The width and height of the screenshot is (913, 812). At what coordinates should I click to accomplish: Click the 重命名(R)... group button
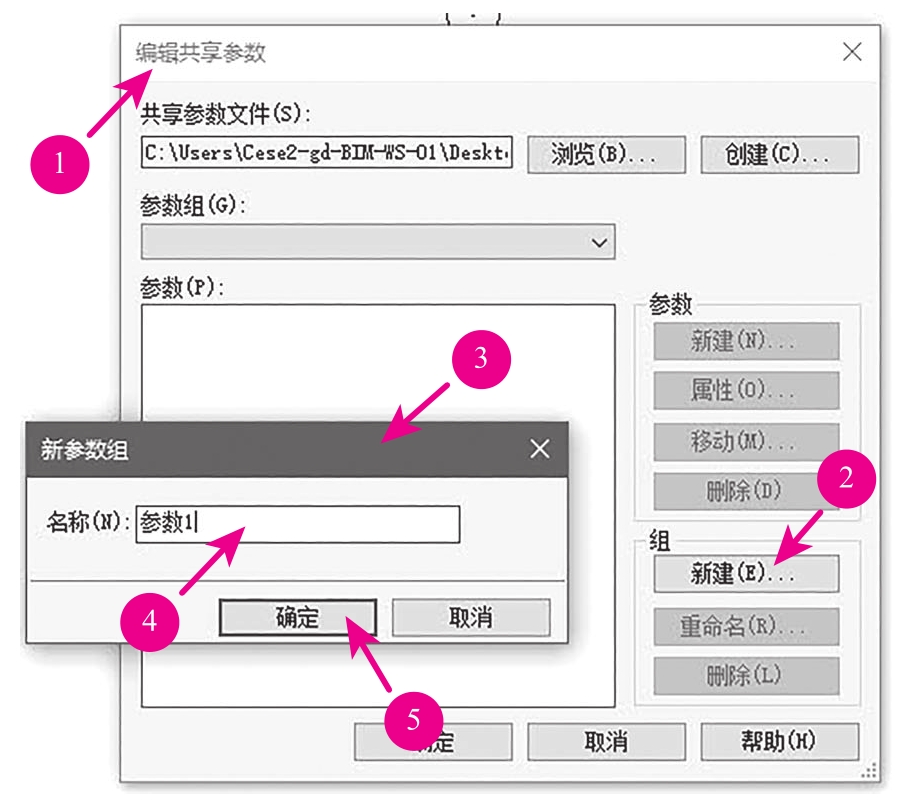point(745,626)
